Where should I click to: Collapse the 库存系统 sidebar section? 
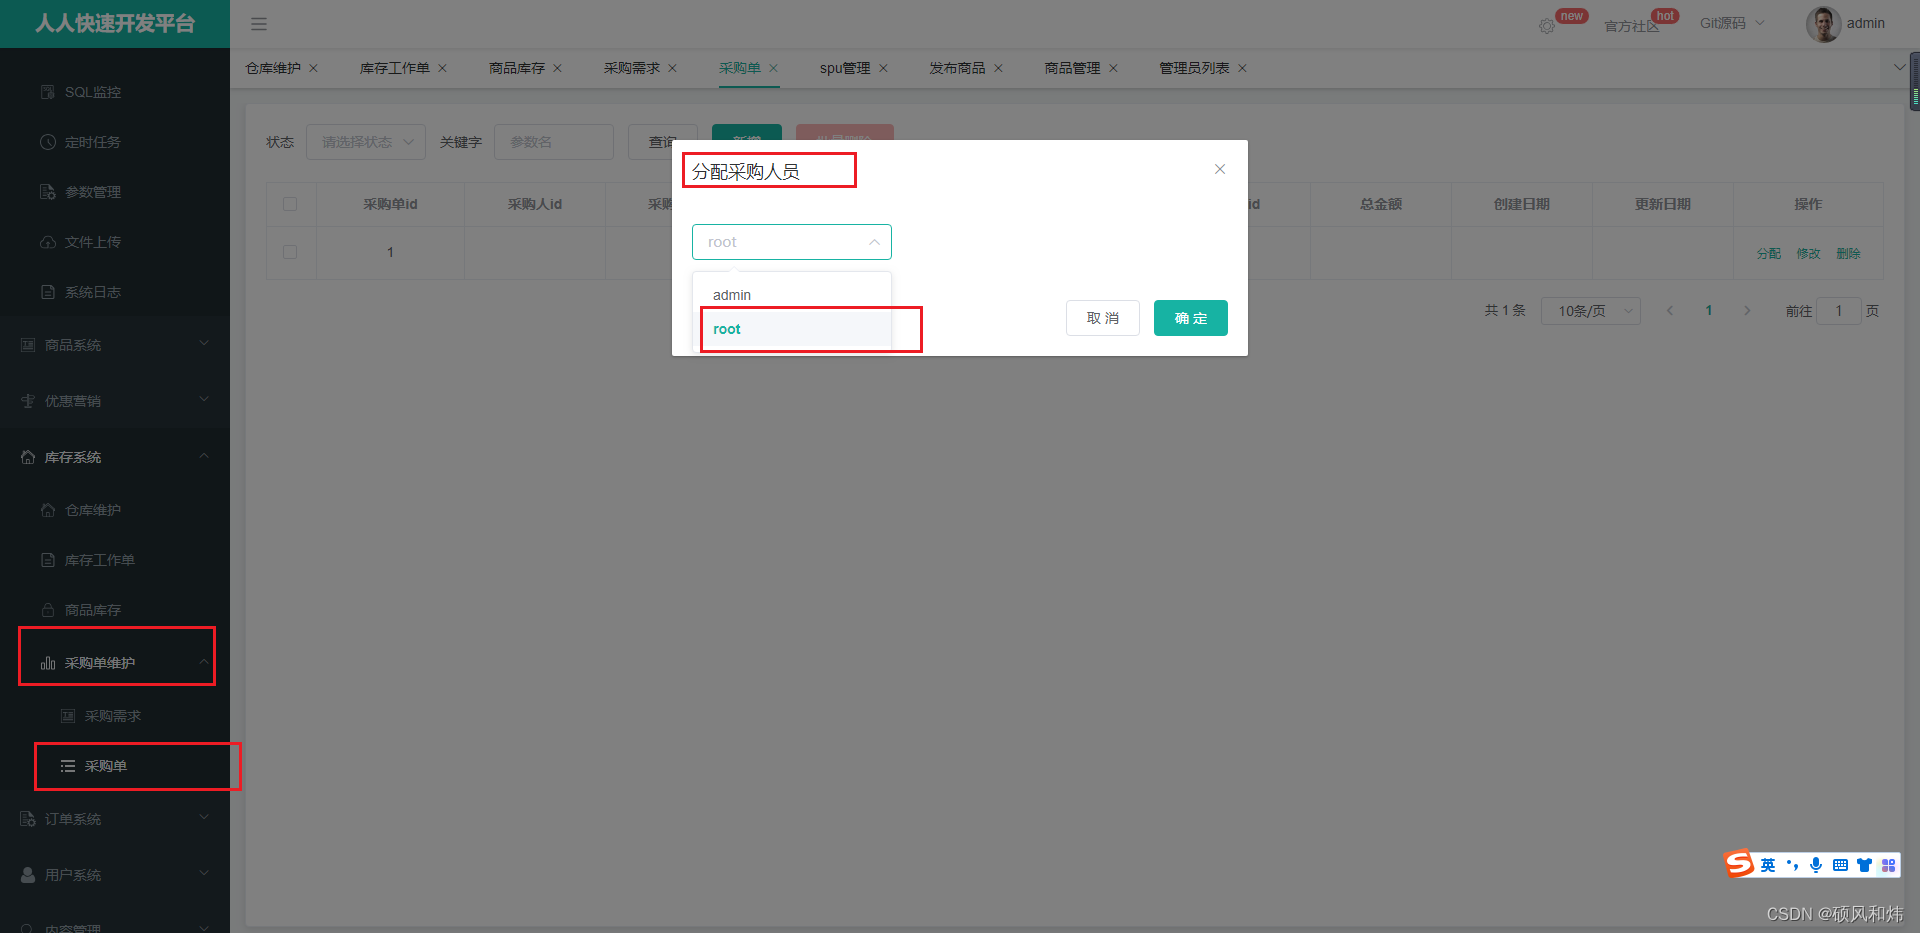115,457
